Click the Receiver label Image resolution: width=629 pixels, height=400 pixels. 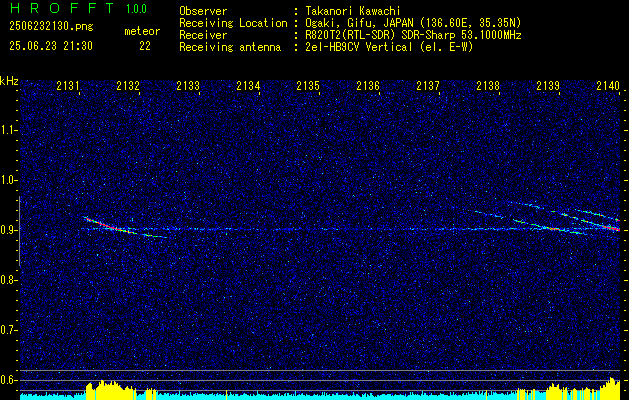click(203, 35)
